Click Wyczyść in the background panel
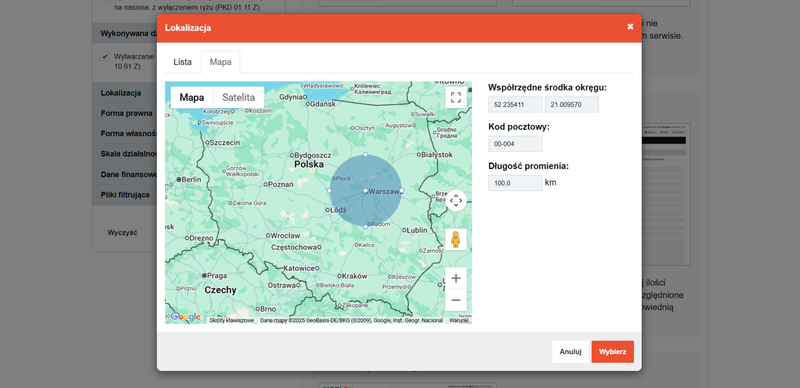 (x=122, y=232)
